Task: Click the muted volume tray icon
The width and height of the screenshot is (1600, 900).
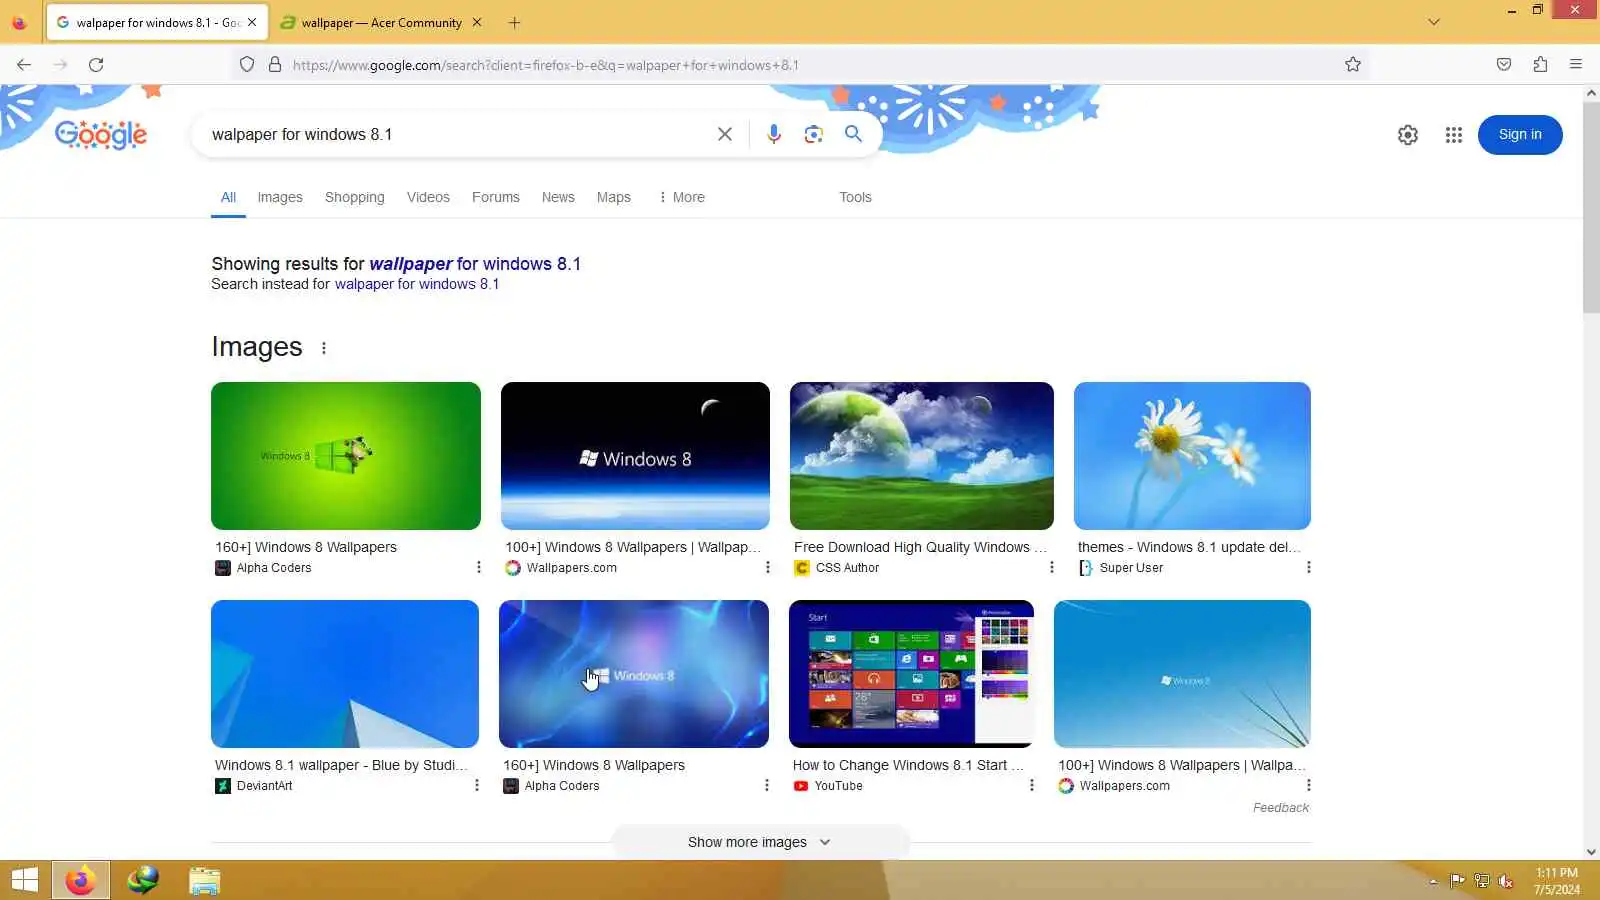Action: tap(1506, 881)
